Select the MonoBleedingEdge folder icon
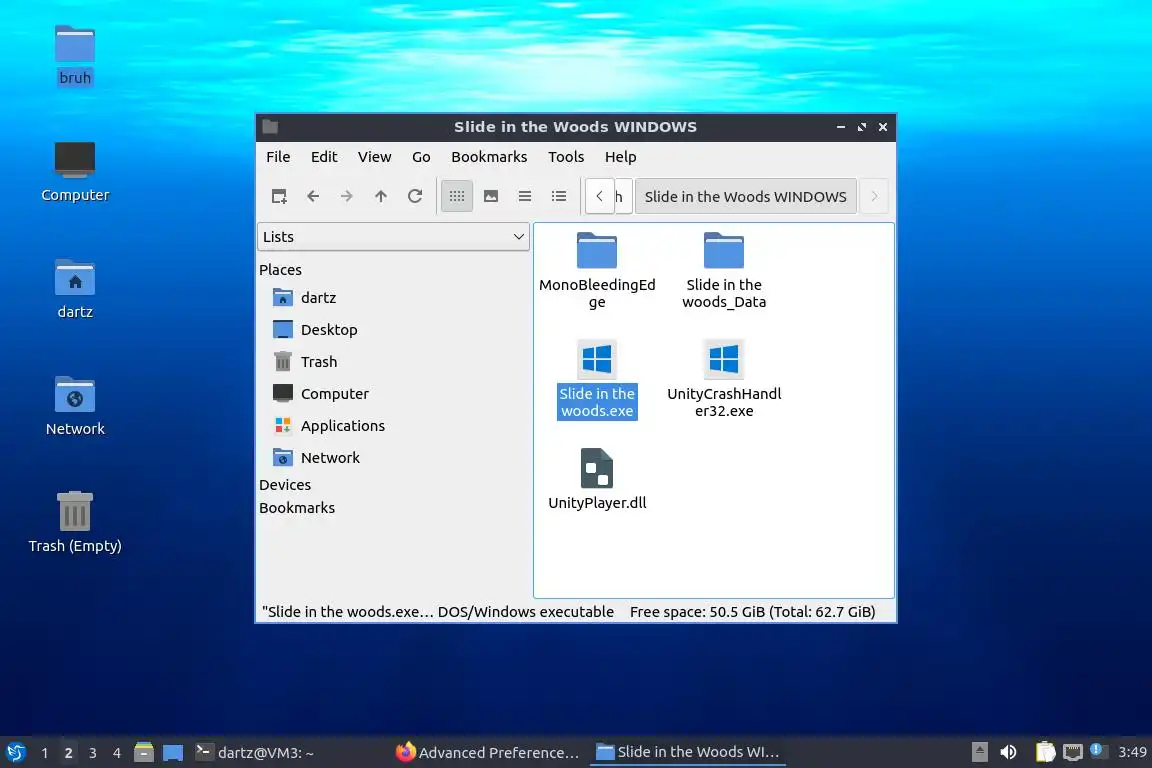 [597, 251]
